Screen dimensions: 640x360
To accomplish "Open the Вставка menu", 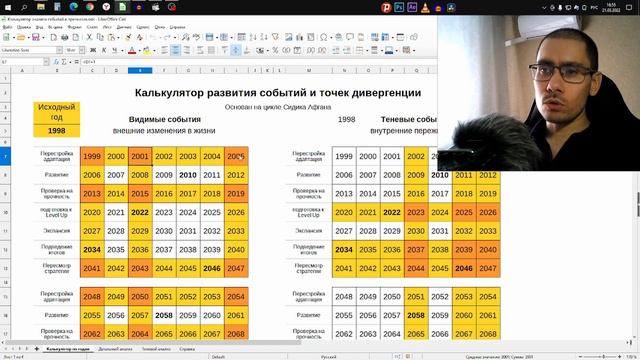I will point(55,27).
